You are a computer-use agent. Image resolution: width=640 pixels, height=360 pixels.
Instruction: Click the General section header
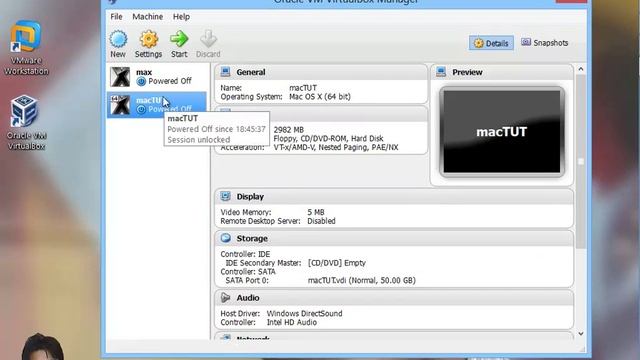click(321, 72)
